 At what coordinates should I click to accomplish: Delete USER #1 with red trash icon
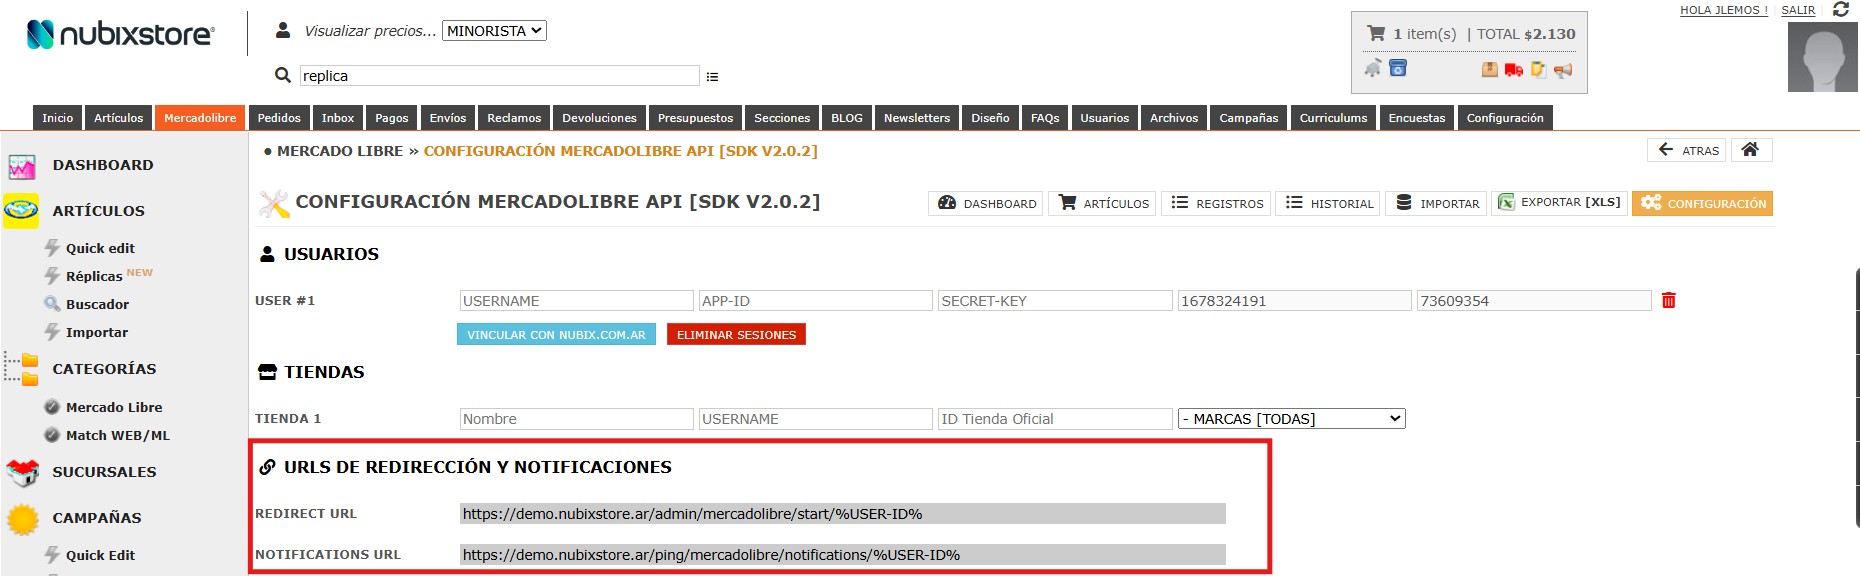coord(1668,300)
